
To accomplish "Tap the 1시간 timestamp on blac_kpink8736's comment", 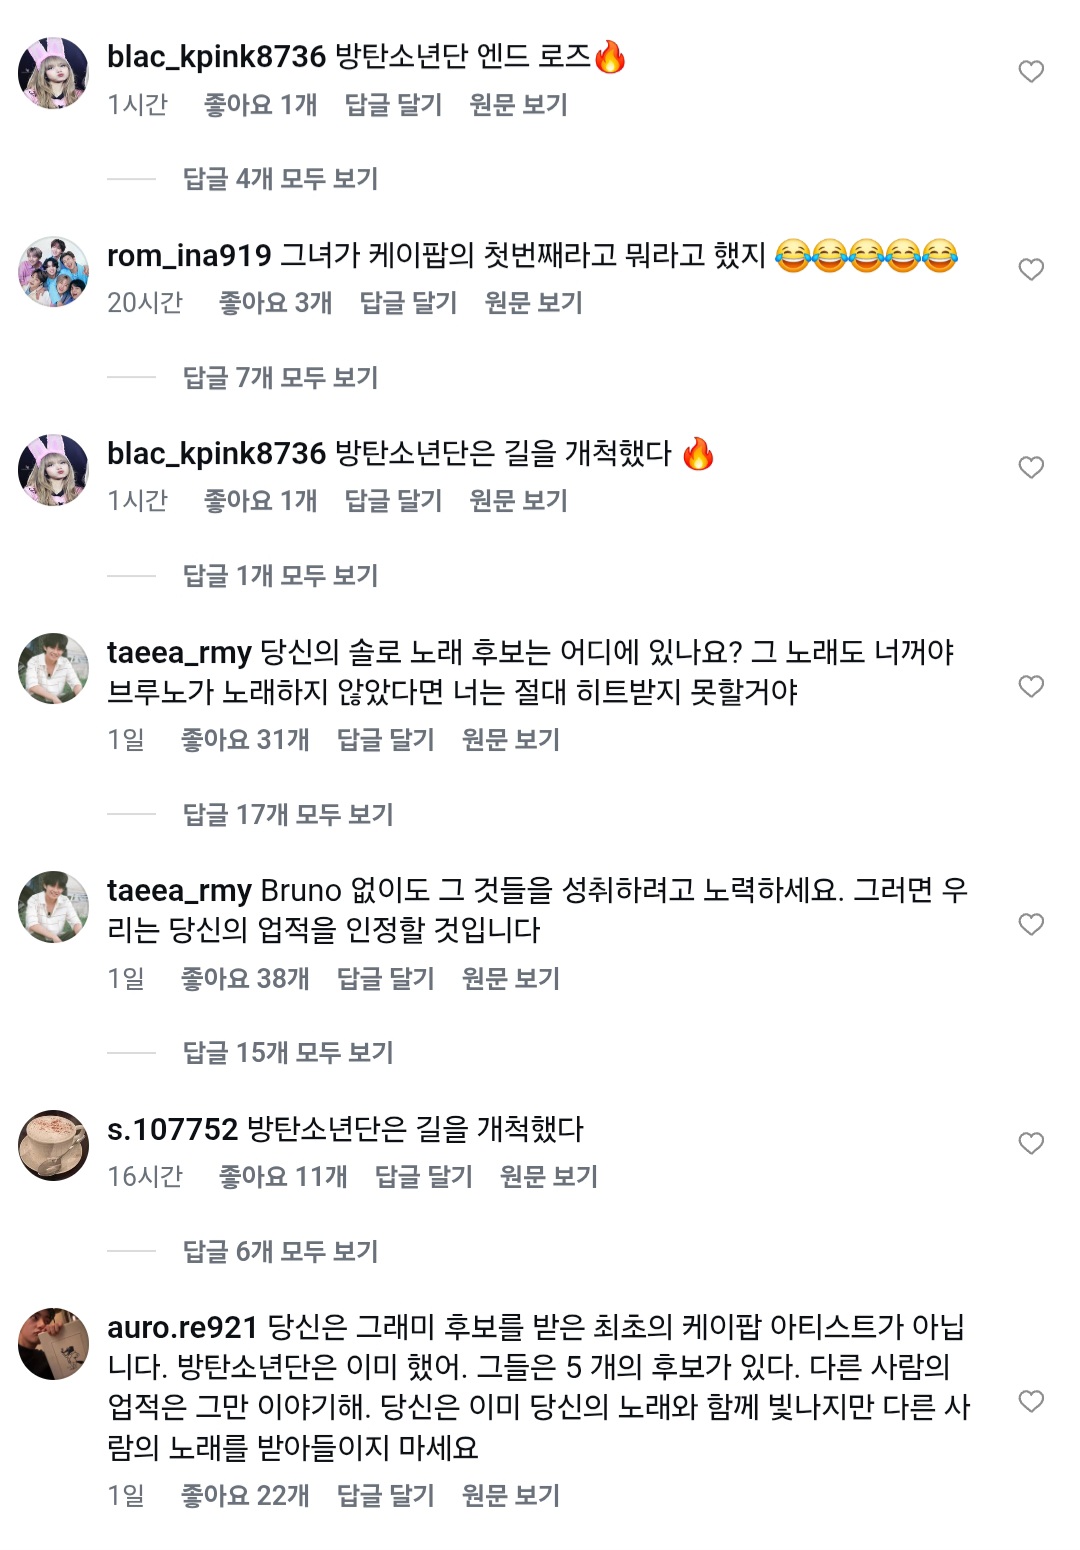I will point(138,103).
